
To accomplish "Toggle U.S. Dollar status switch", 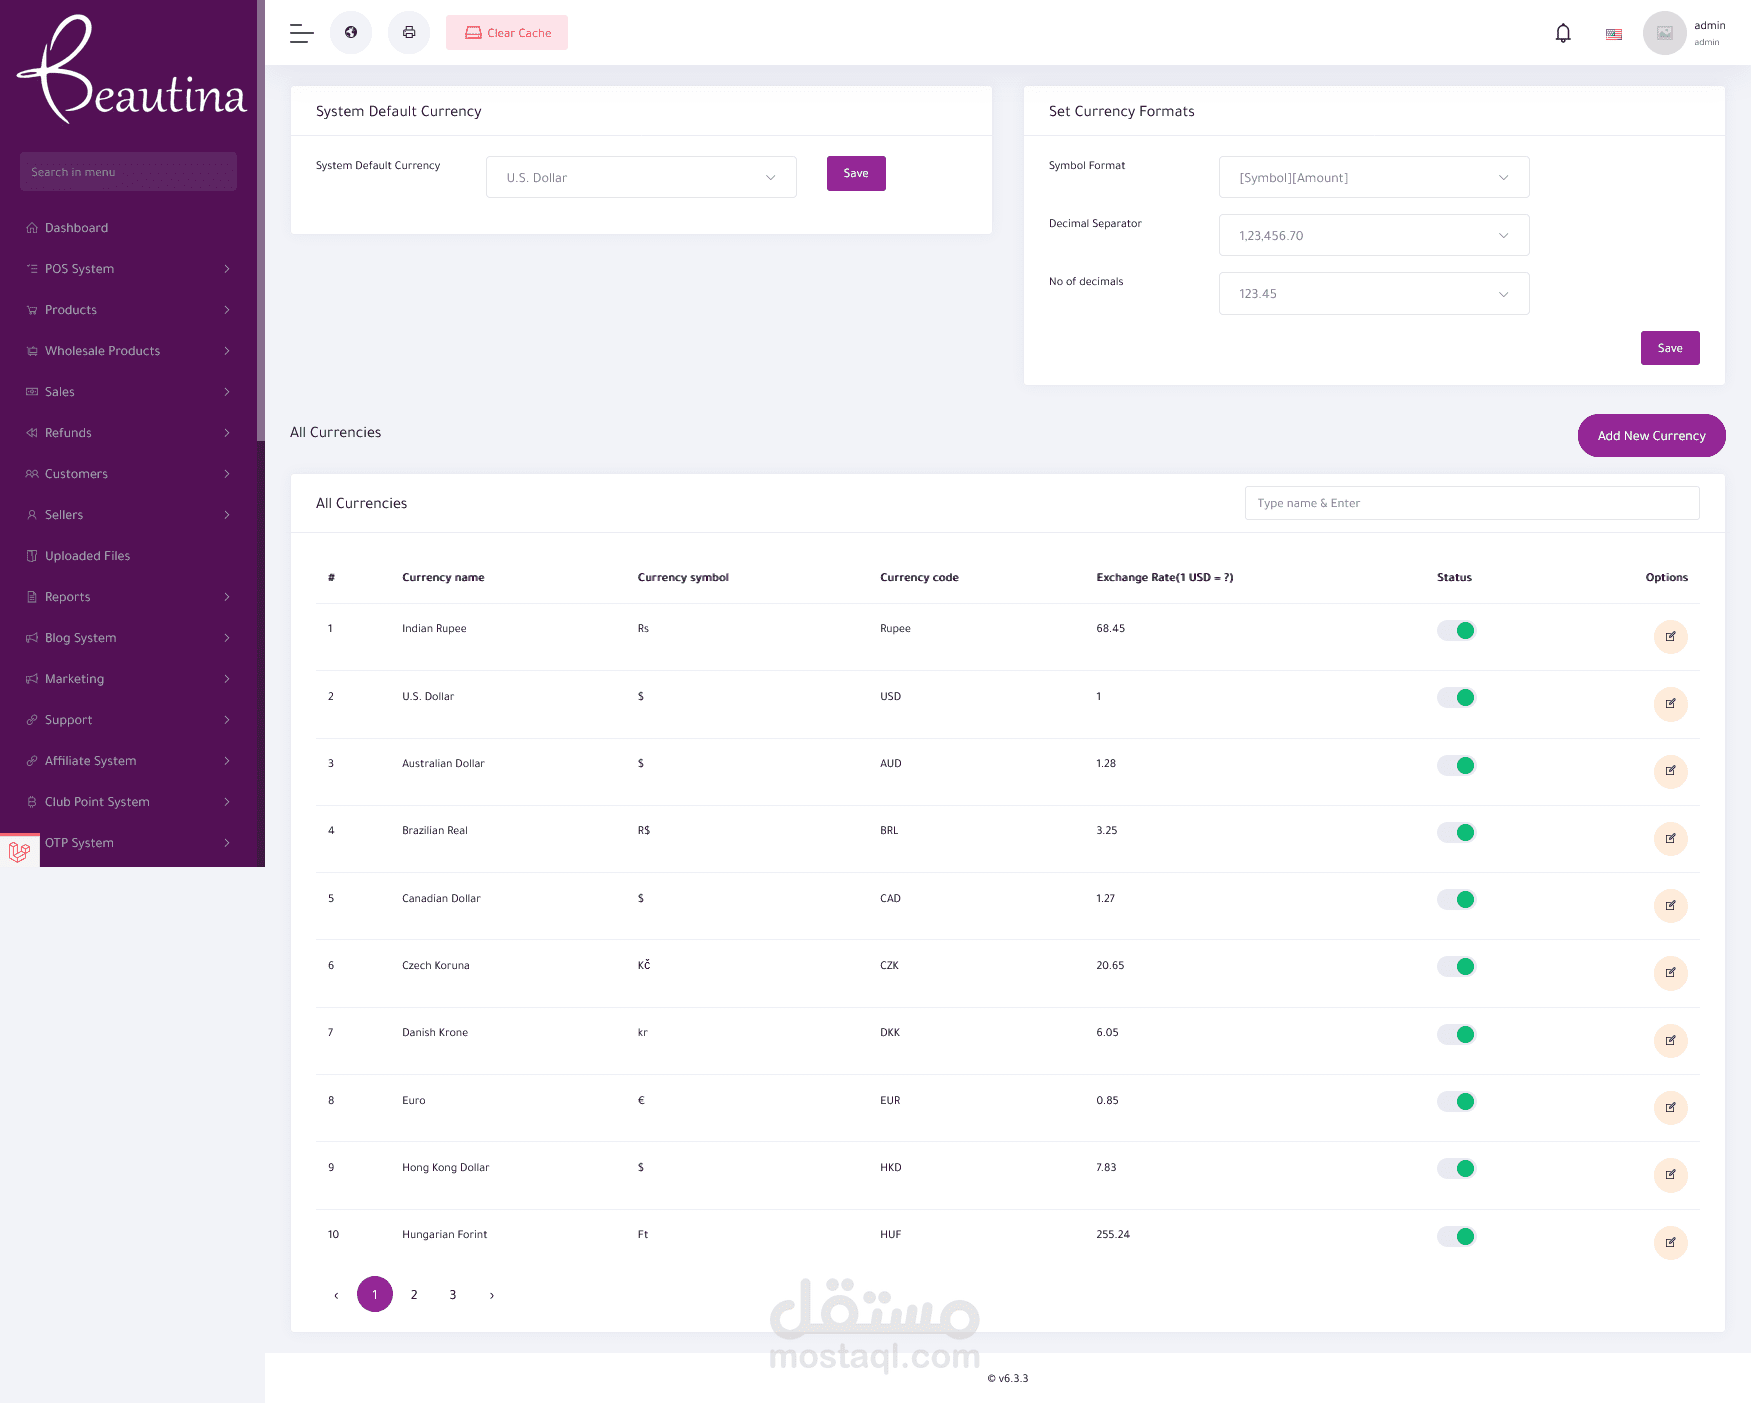I will 1456,697.
